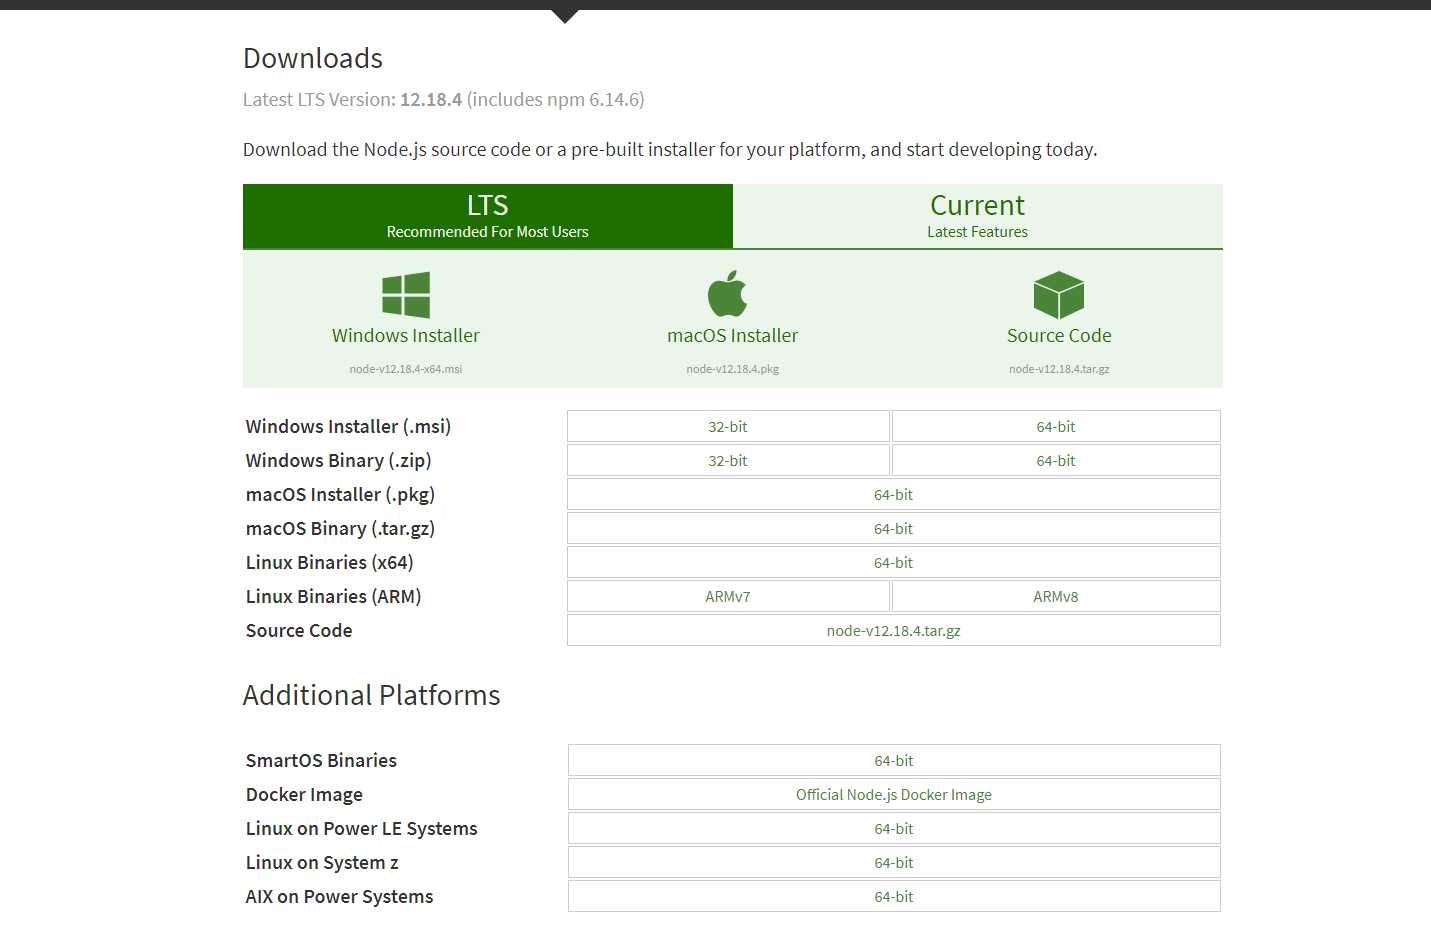Click the Source Code box icon
Screen dimensions: 1431x934
pos(1059,295)
